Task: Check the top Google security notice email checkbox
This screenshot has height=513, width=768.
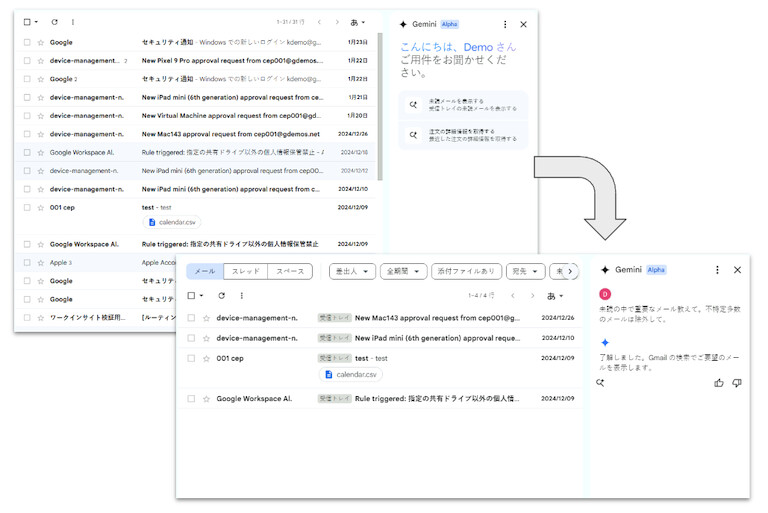Action: coord(27,42)
